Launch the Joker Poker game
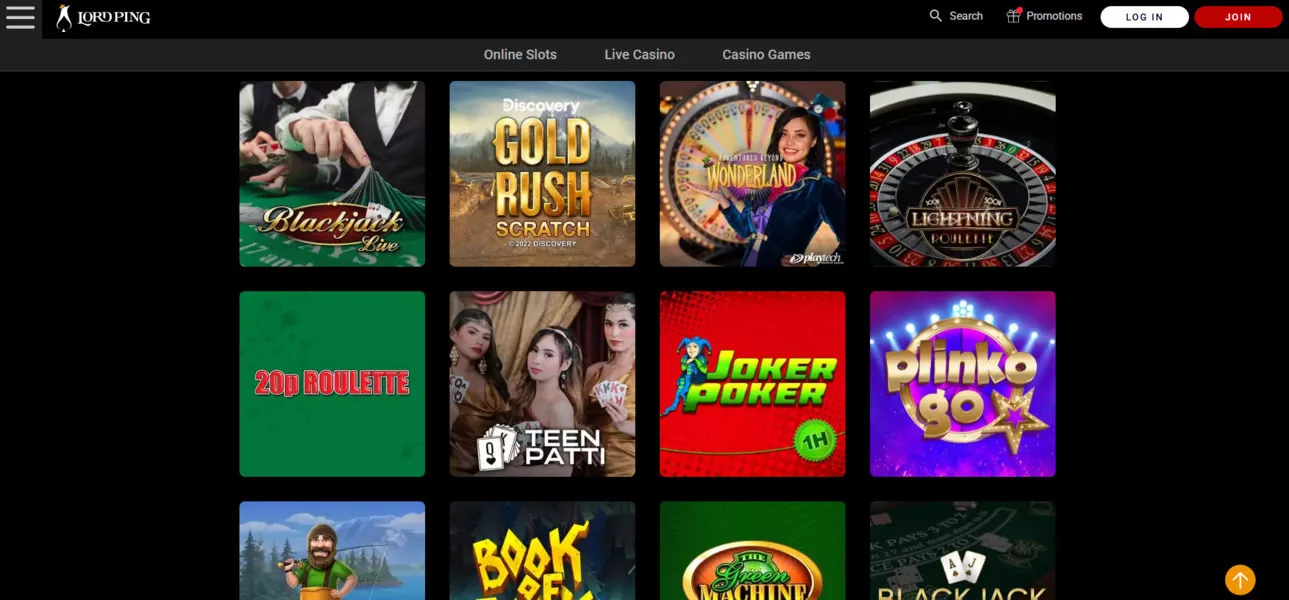This screenshot has height=600, width=1289. 752,384
